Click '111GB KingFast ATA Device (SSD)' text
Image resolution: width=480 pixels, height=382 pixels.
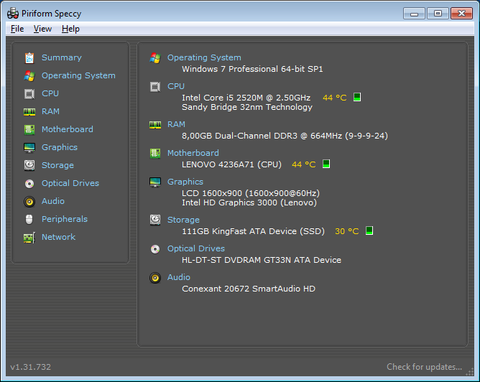[253, 231]
